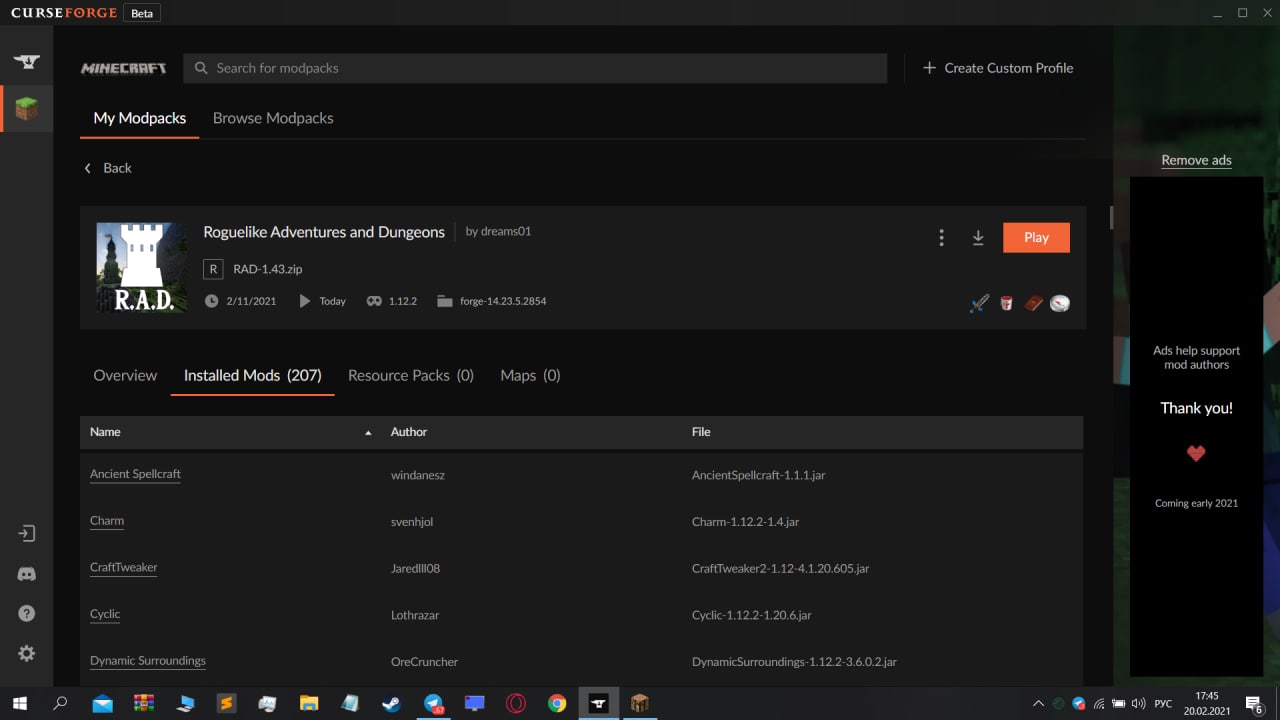This screenshot has width=1280, height=720.
Task: Open Discord from the sidebar icon
Action: [27, 574]
